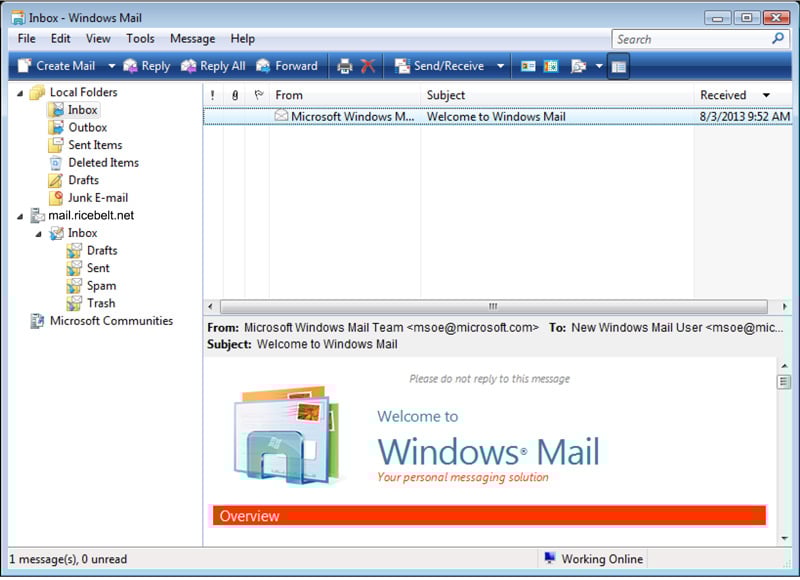Screen dimensions: 800x580
Task: Click the Print toolbar icon
Action: point(345,66)
